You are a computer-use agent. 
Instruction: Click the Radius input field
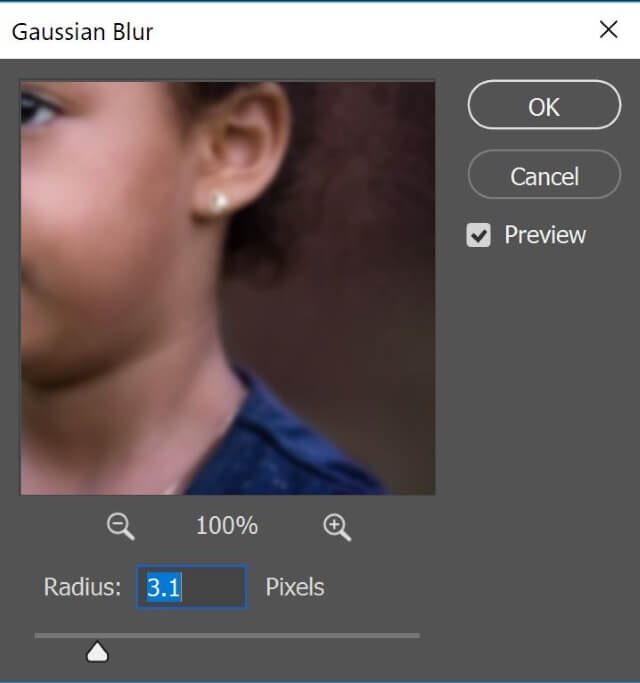(192, 587)
